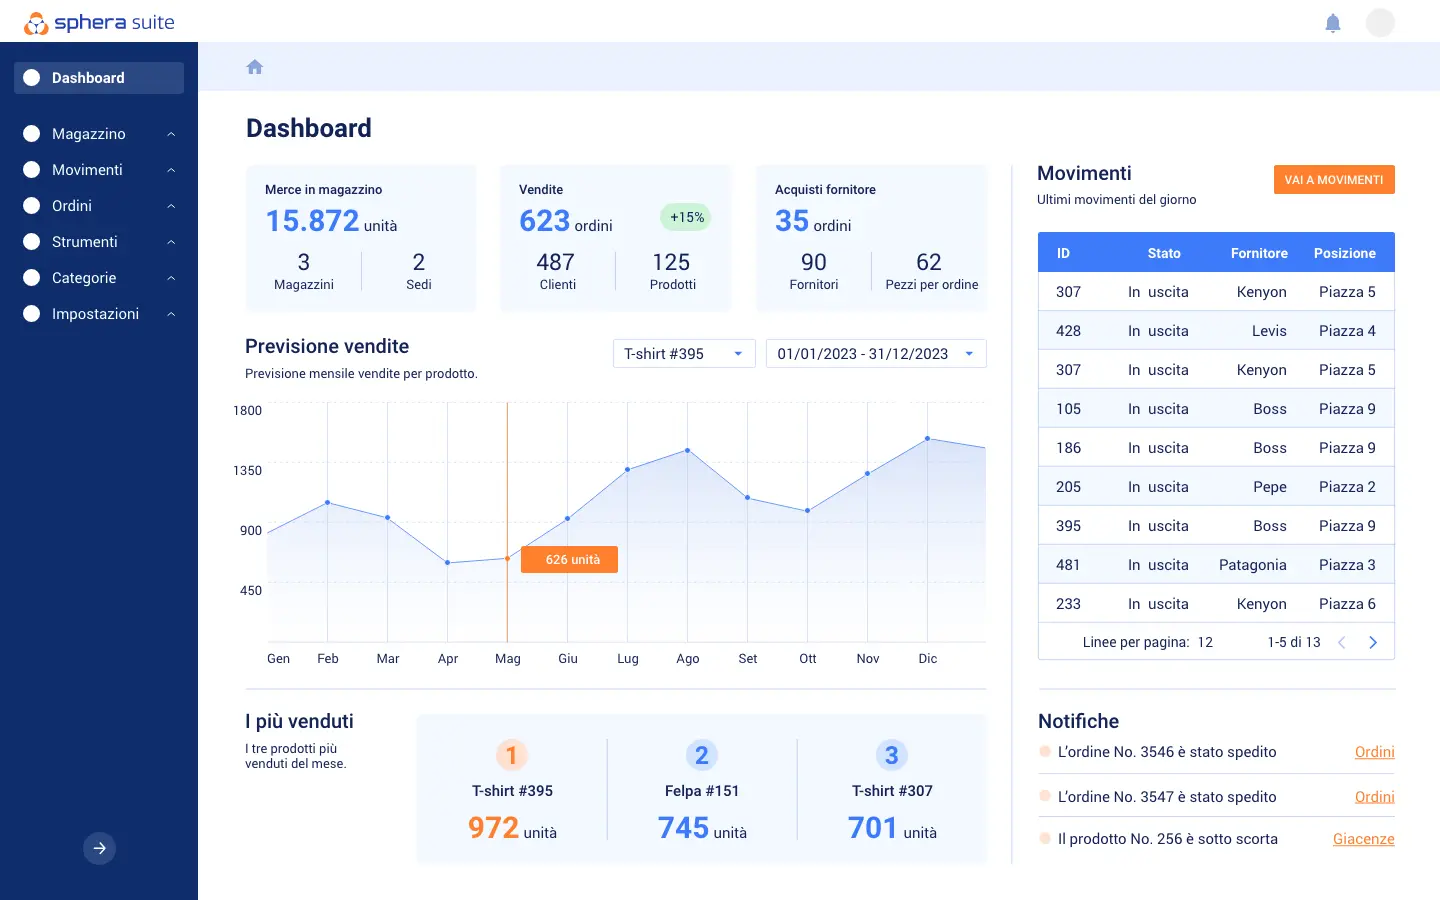Open Magazzino sidebar item
The height and width of the screenshot is (900, 1440).
(99, 134)
